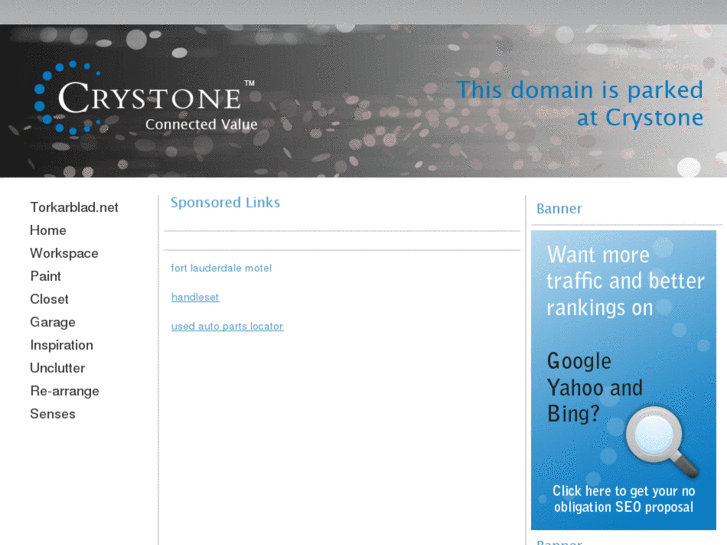
Task: Follow the fort lauderdale motel link
Action: 221,268
